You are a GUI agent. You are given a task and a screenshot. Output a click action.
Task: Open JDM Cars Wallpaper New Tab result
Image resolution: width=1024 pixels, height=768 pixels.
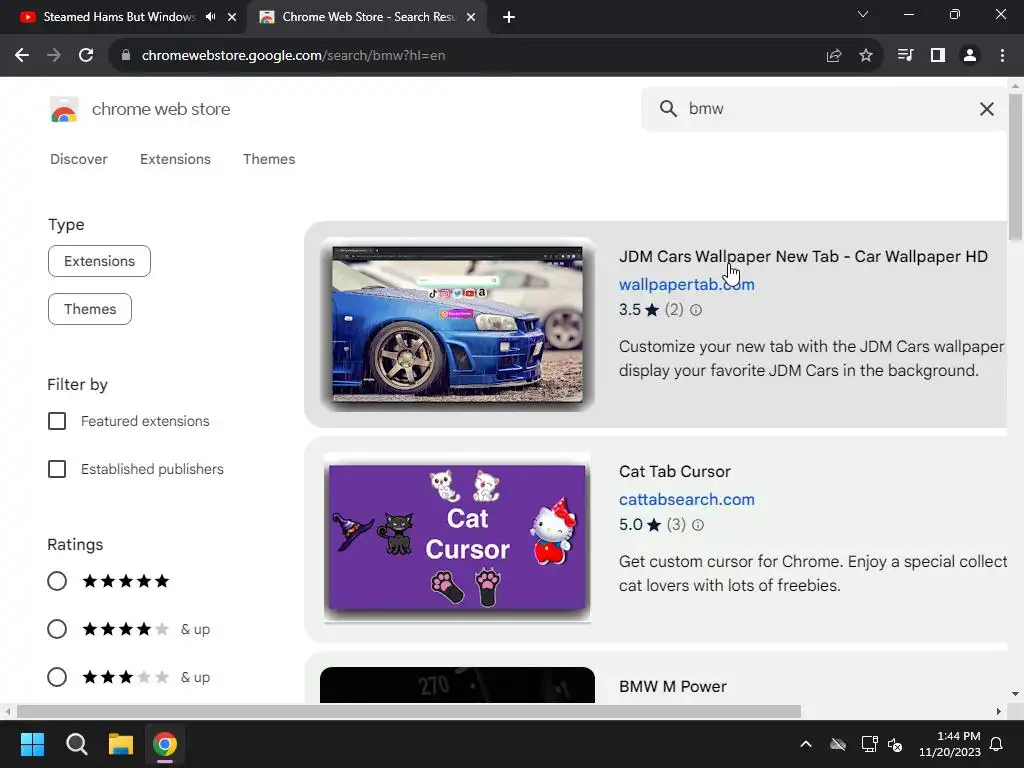tap(803, 257)
